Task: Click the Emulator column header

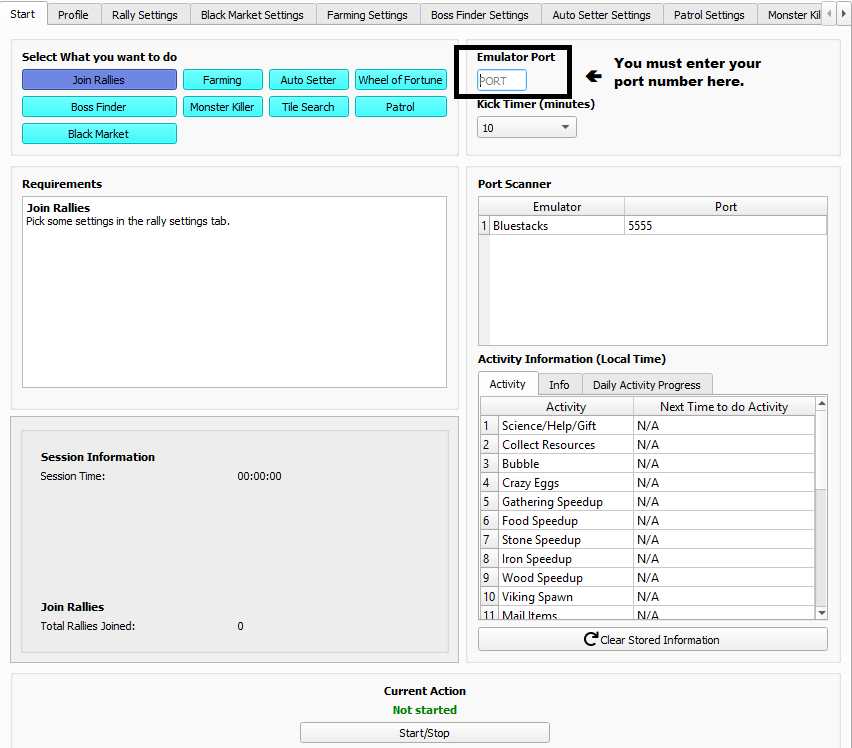Action: 556,206
